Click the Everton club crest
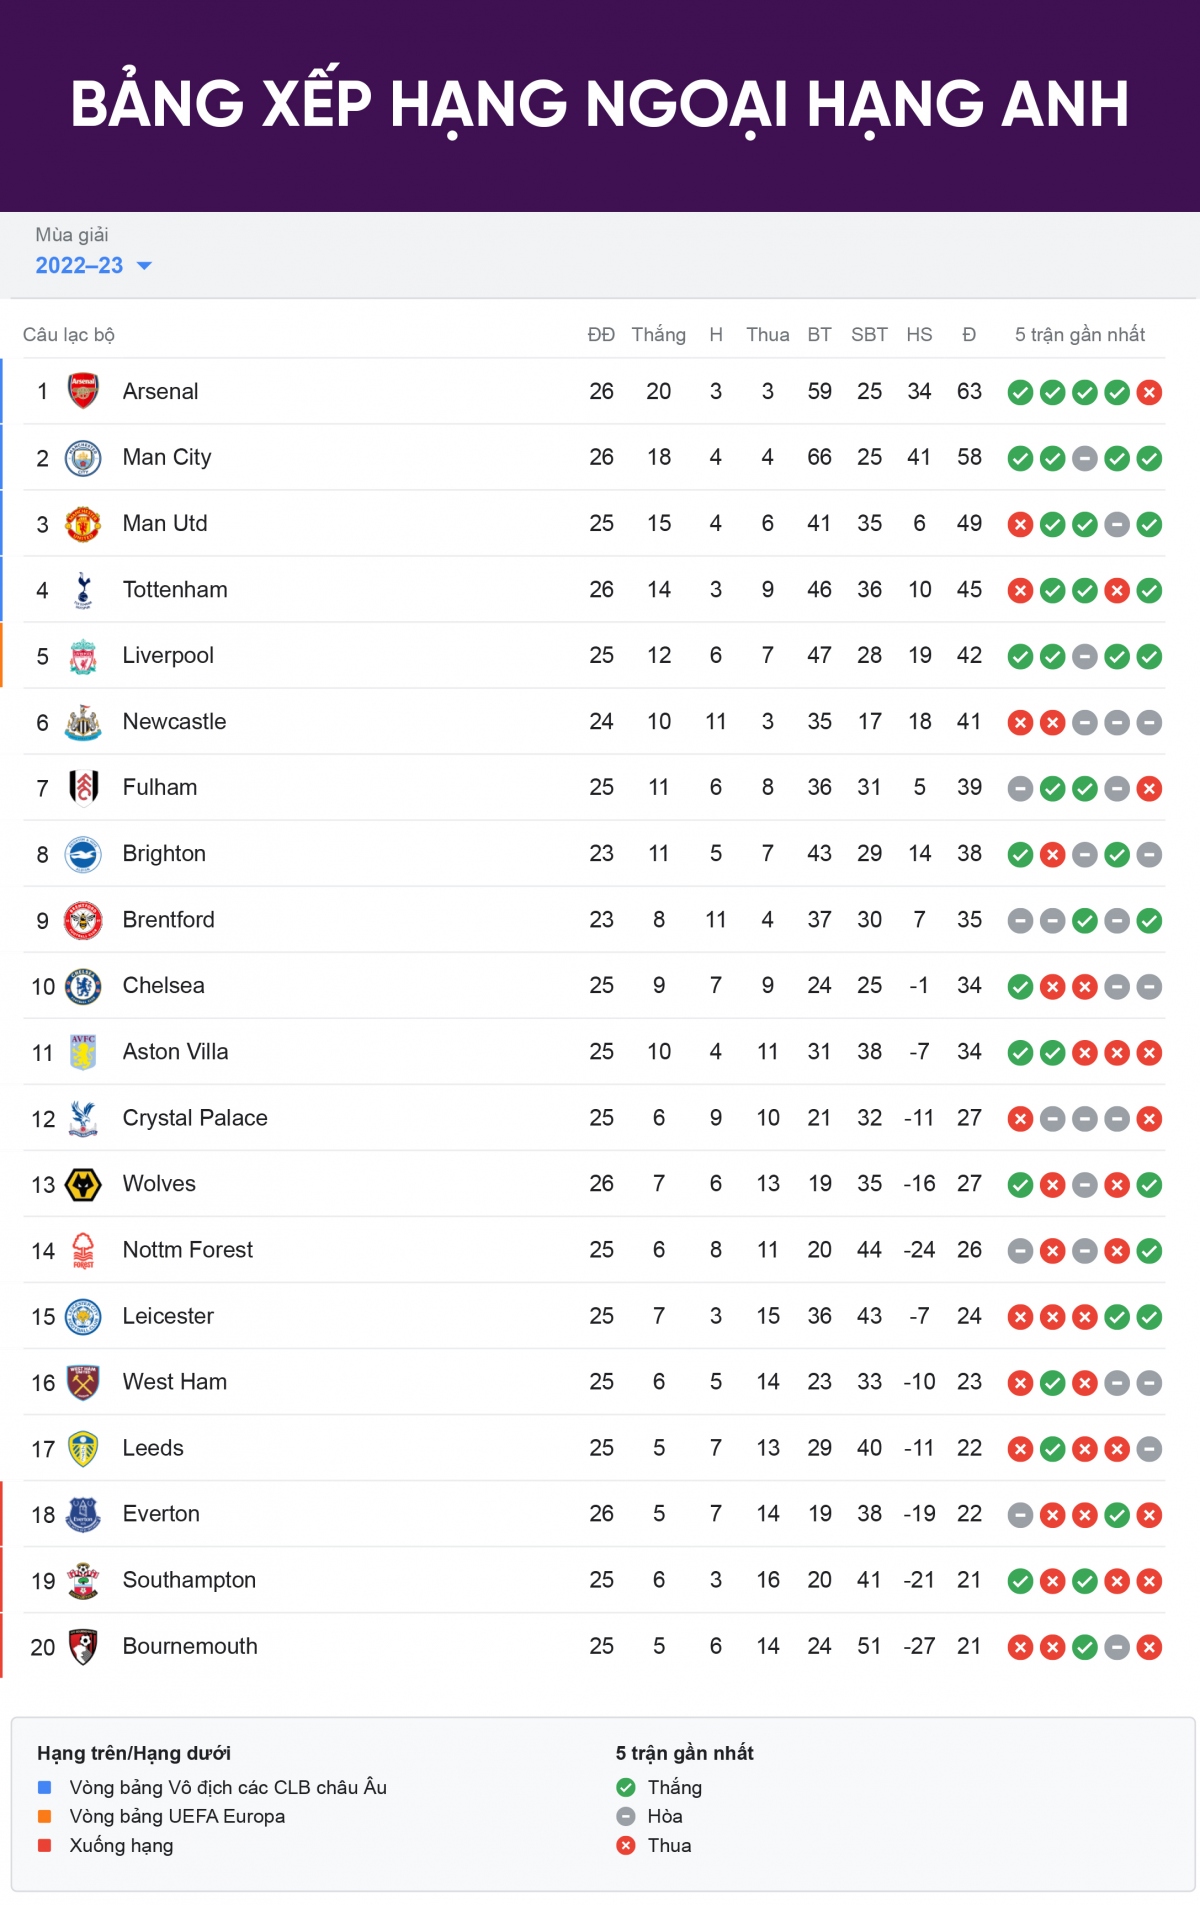The height and width of the screenshot is (1905, 1200). coord(83,1513)
